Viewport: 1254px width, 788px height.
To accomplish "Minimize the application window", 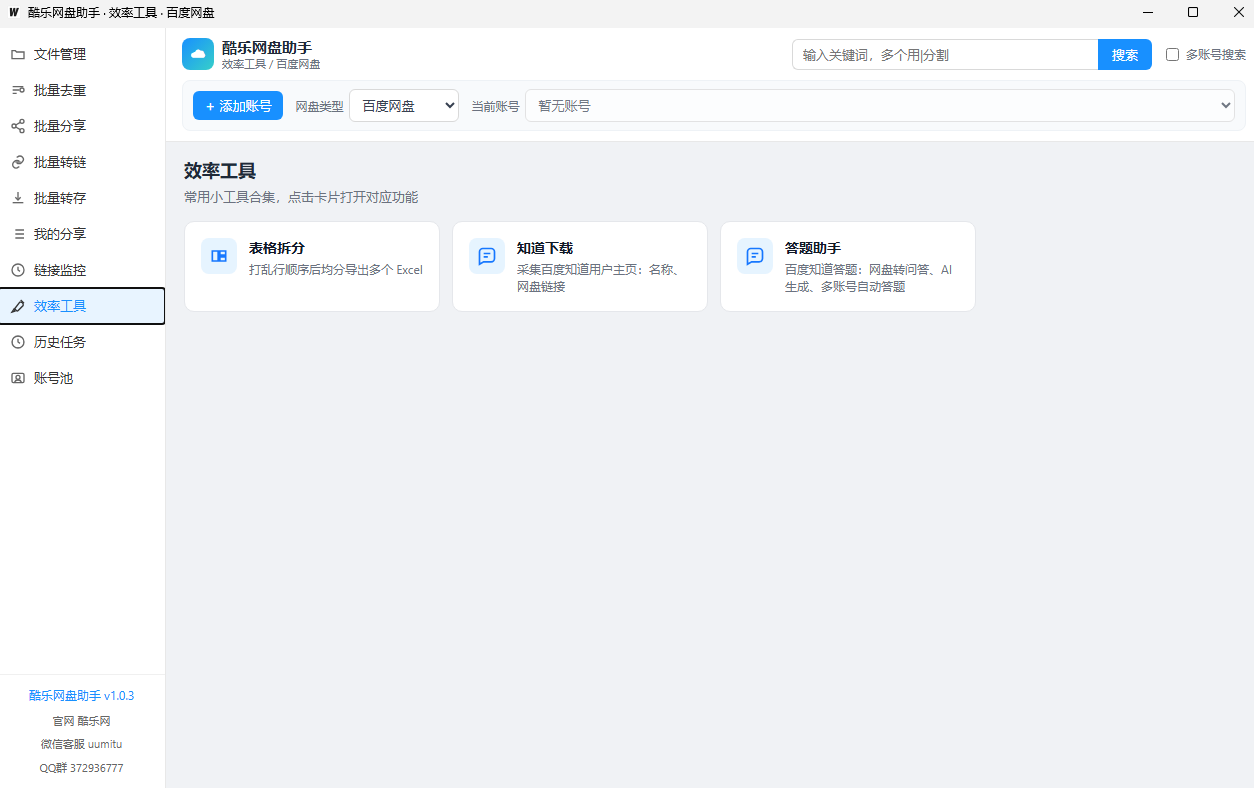I will tap(1148, 12).
